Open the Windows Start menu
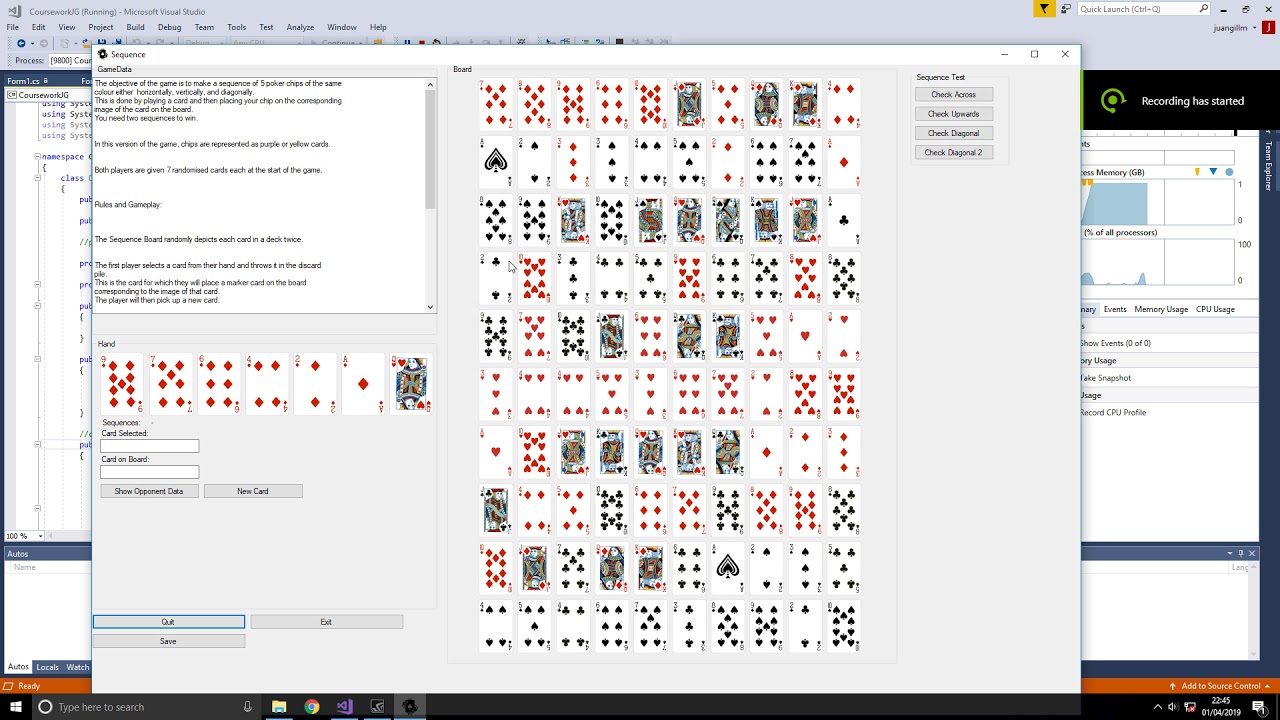 15,707
